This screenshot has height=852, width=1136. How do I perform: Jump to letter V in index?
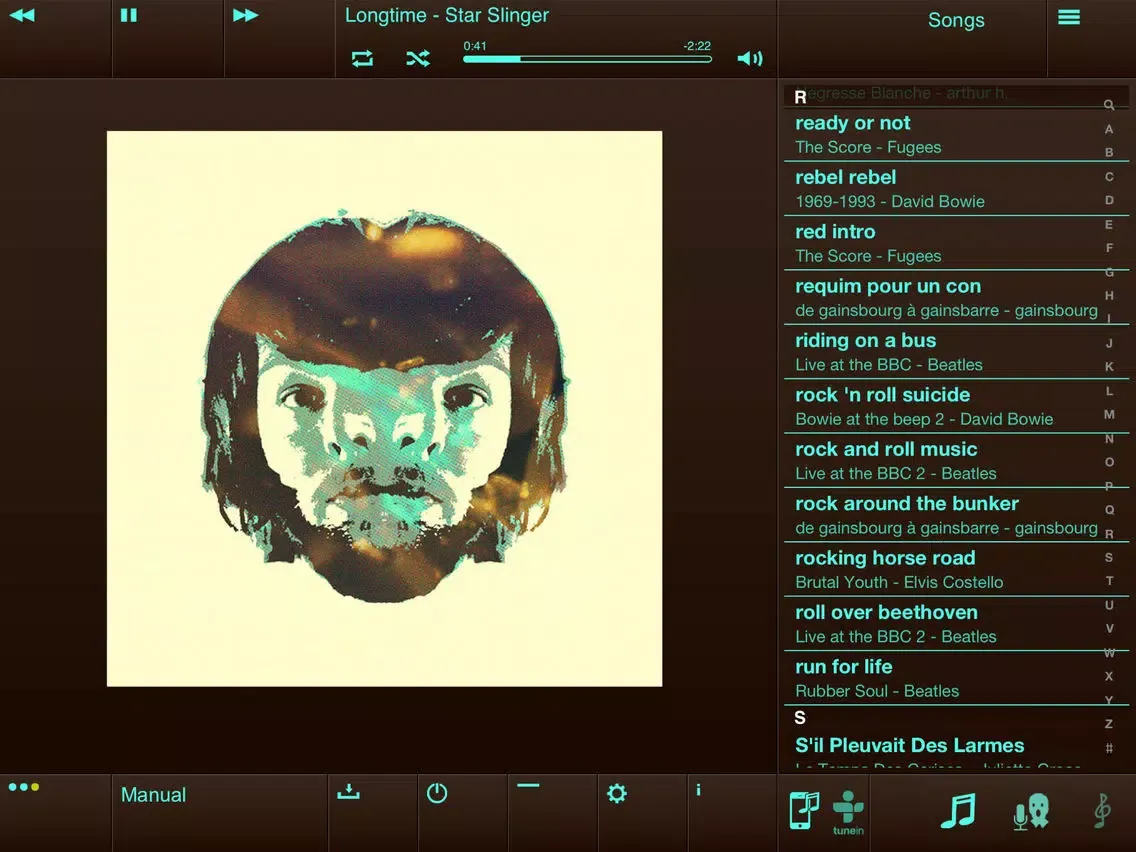[x=1108, y=629]
